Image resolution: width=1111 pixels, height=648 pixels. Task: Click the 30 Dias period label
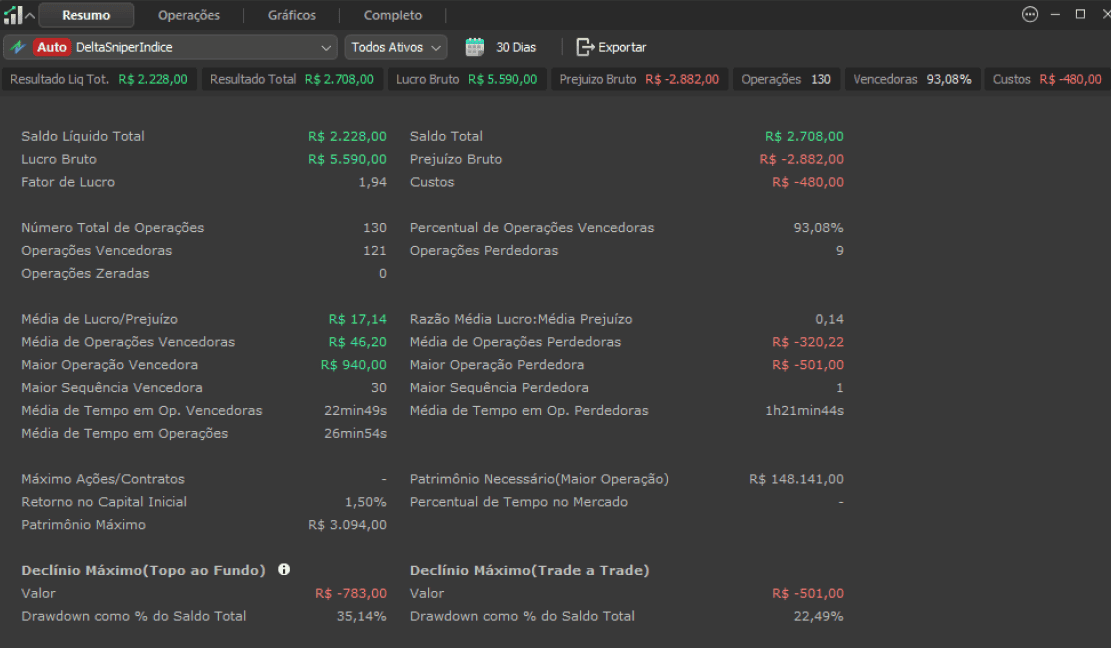(x=516, y=47)
